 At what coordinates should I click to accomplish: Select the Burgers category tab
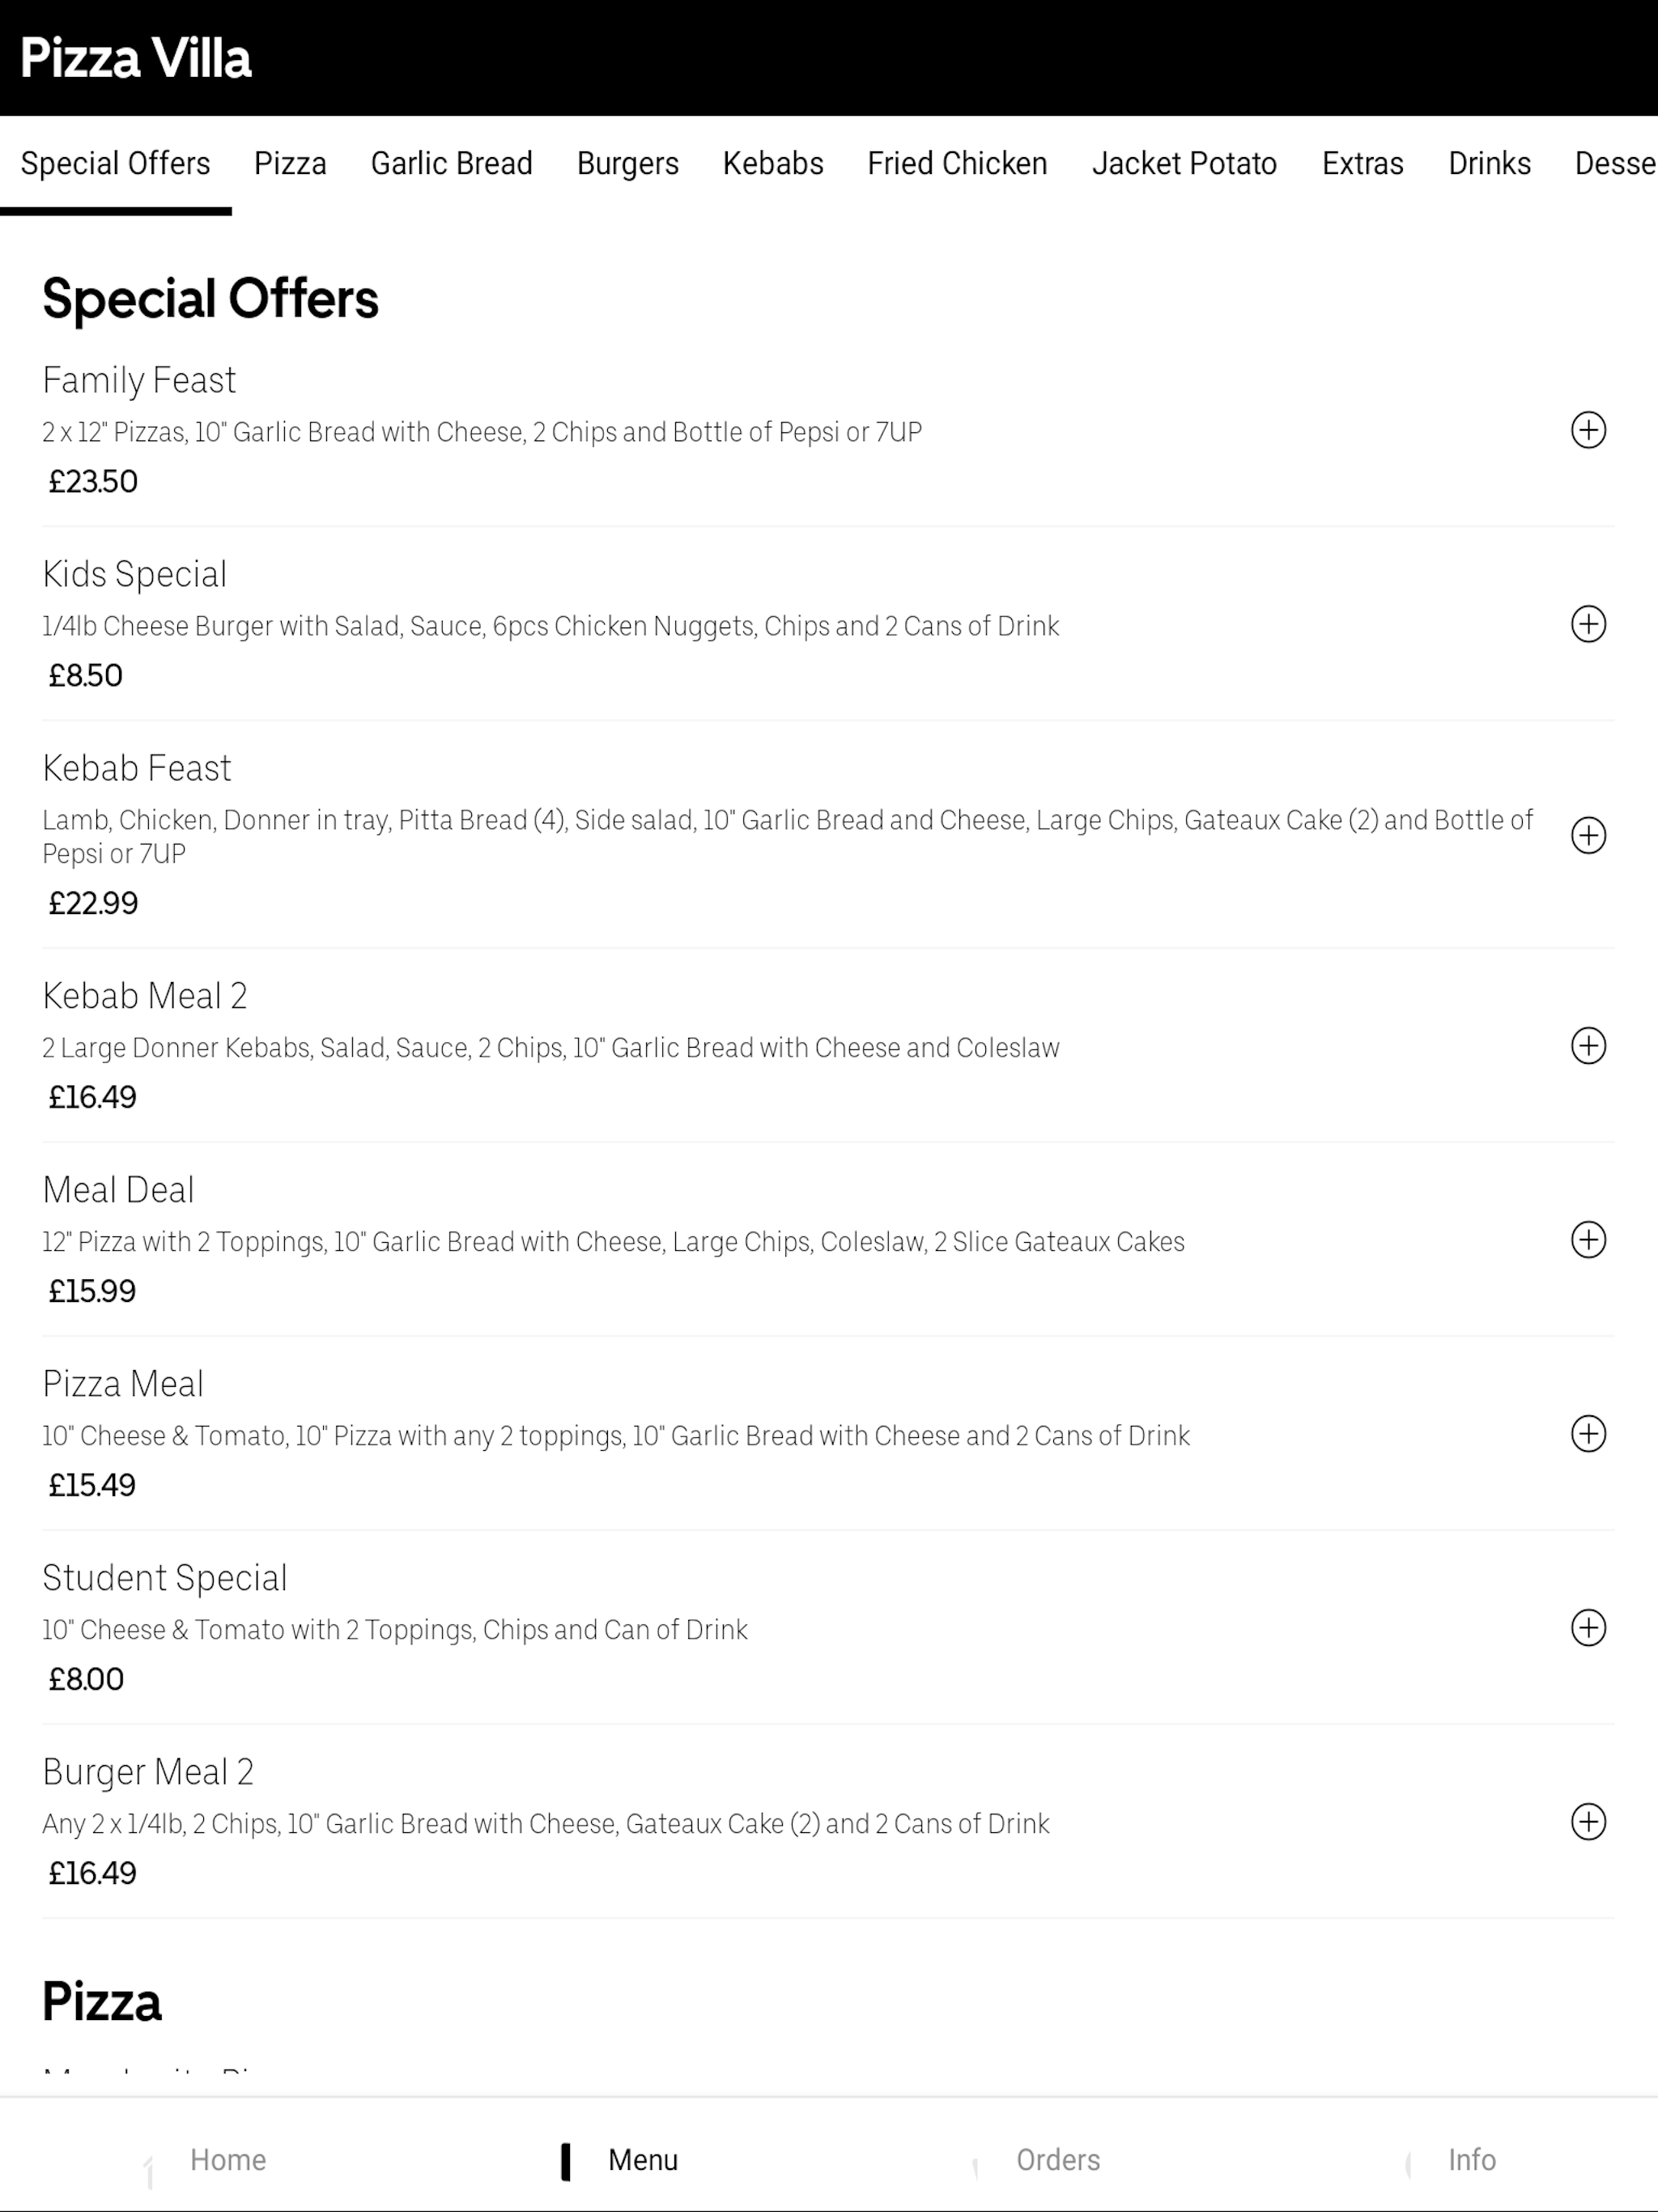tap(627, 163)
